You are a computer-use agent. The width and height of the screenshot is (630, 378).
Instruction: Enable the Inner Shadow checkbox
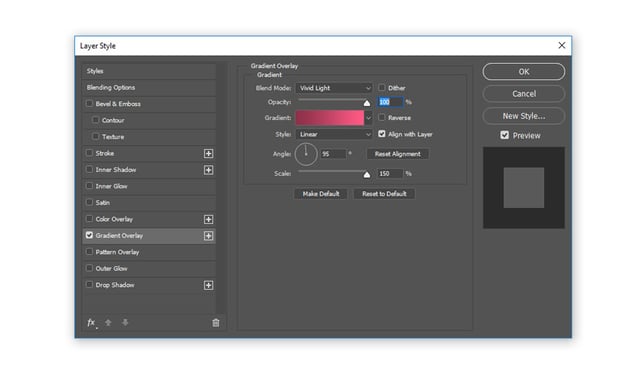pyautogui.click(x=89, y=169)
